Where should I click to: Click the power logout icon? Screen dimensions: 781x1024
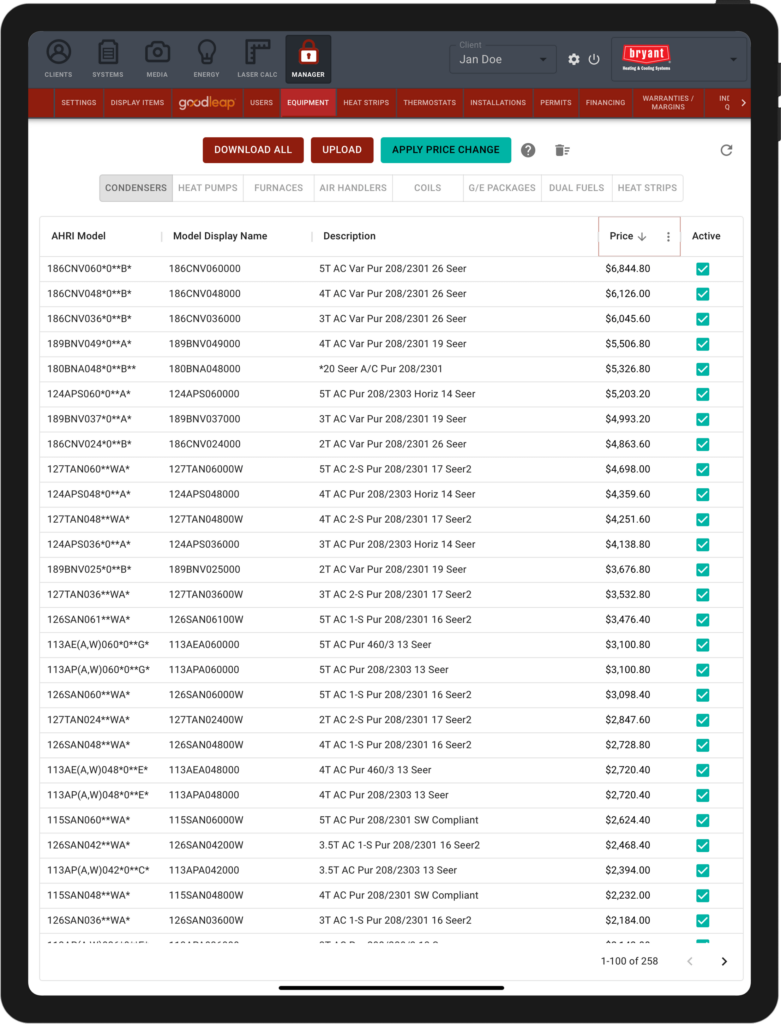pyautogui.click(x=594, y=60)
